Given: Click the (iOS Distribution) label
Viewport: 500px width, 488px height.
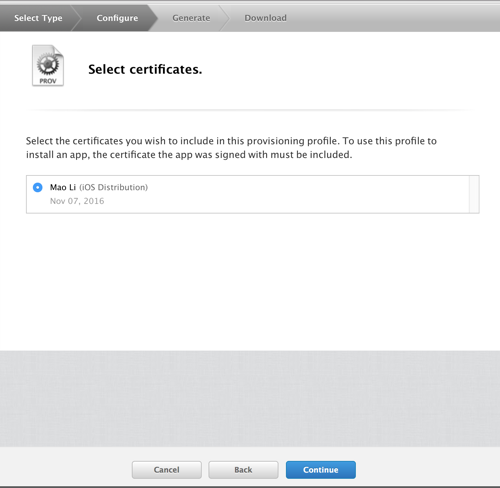Looking at the screenshot, I should tap(113, 187).
